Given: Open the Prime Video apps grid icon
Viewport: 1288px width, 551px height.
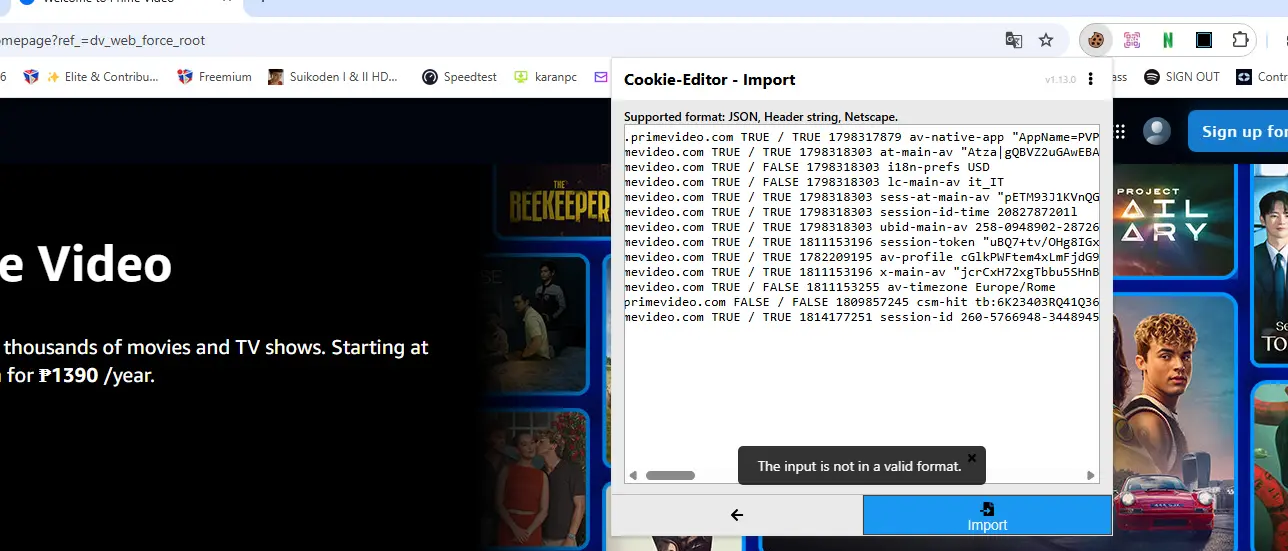Looking at the screenshot, I should tap(1120, 132).
